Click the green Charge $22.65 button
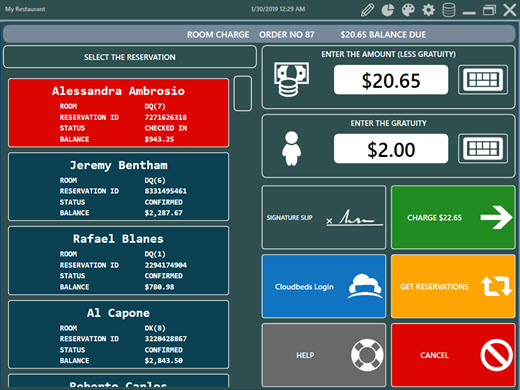Image resolution: width=520 pixels, height=390 pixels. tap(453, 217)
